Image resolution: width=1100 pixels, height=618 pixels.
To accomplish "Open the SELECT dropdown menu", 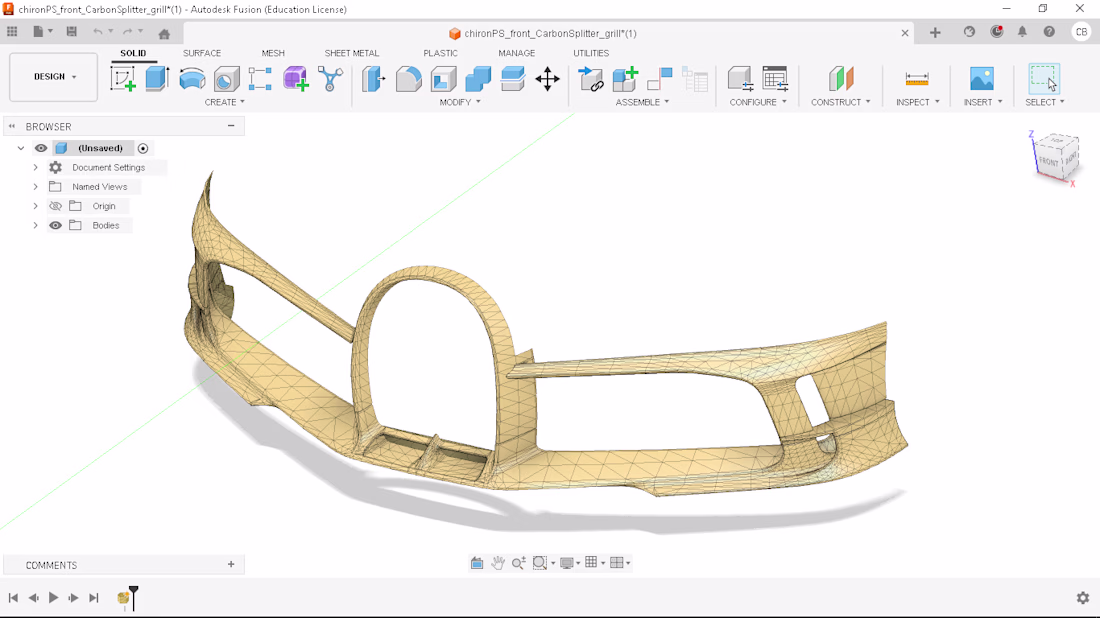I will (1045, 102).
